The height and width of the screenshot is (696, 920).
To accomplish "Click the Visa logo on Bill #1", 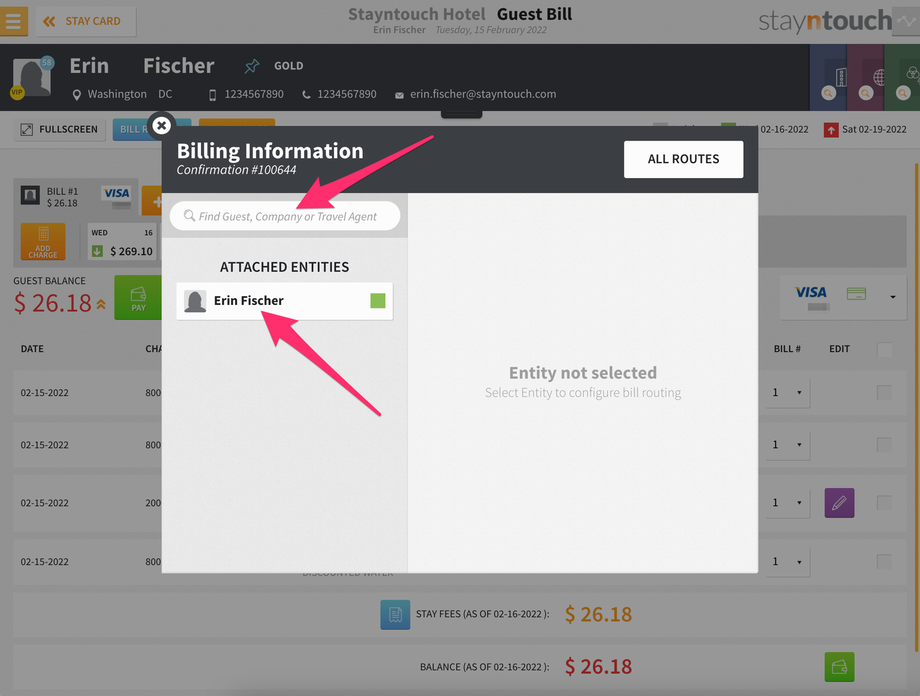I will coord(117,193).
